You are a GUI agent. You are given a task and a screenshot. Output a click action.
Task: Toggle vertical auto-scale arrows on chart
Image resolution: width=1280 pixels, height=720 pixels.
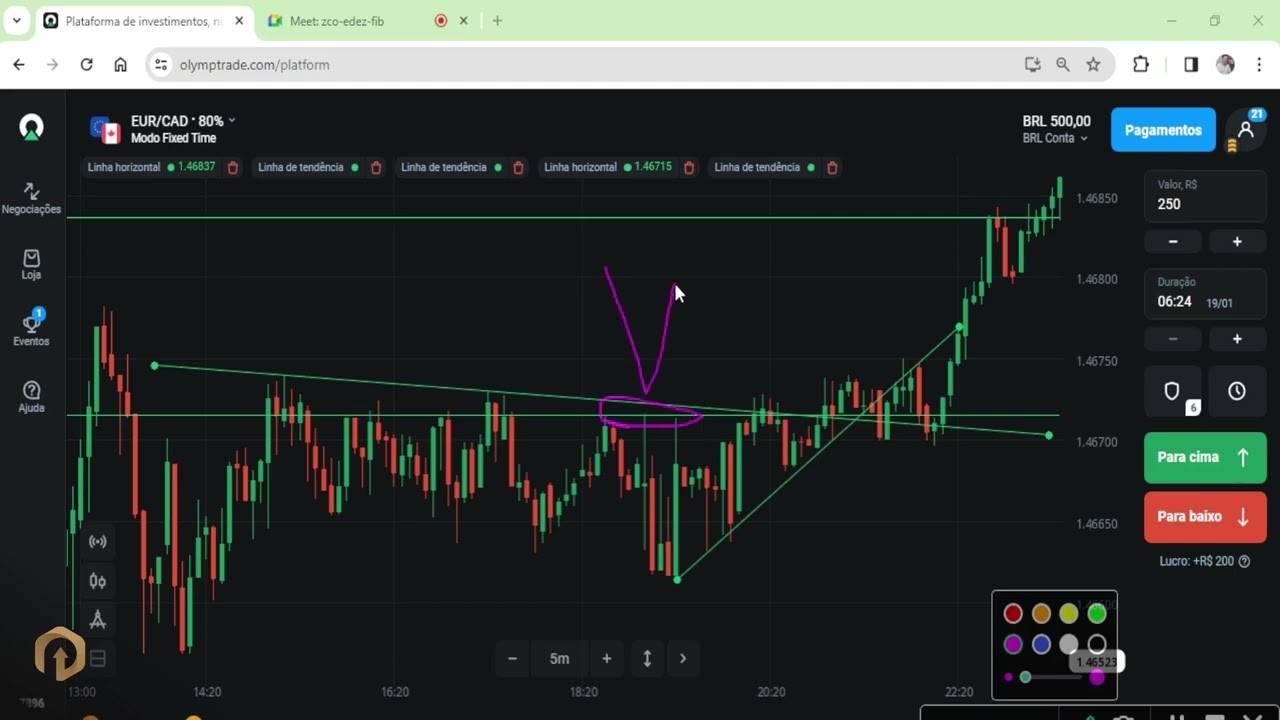click(x=647, y=659)
